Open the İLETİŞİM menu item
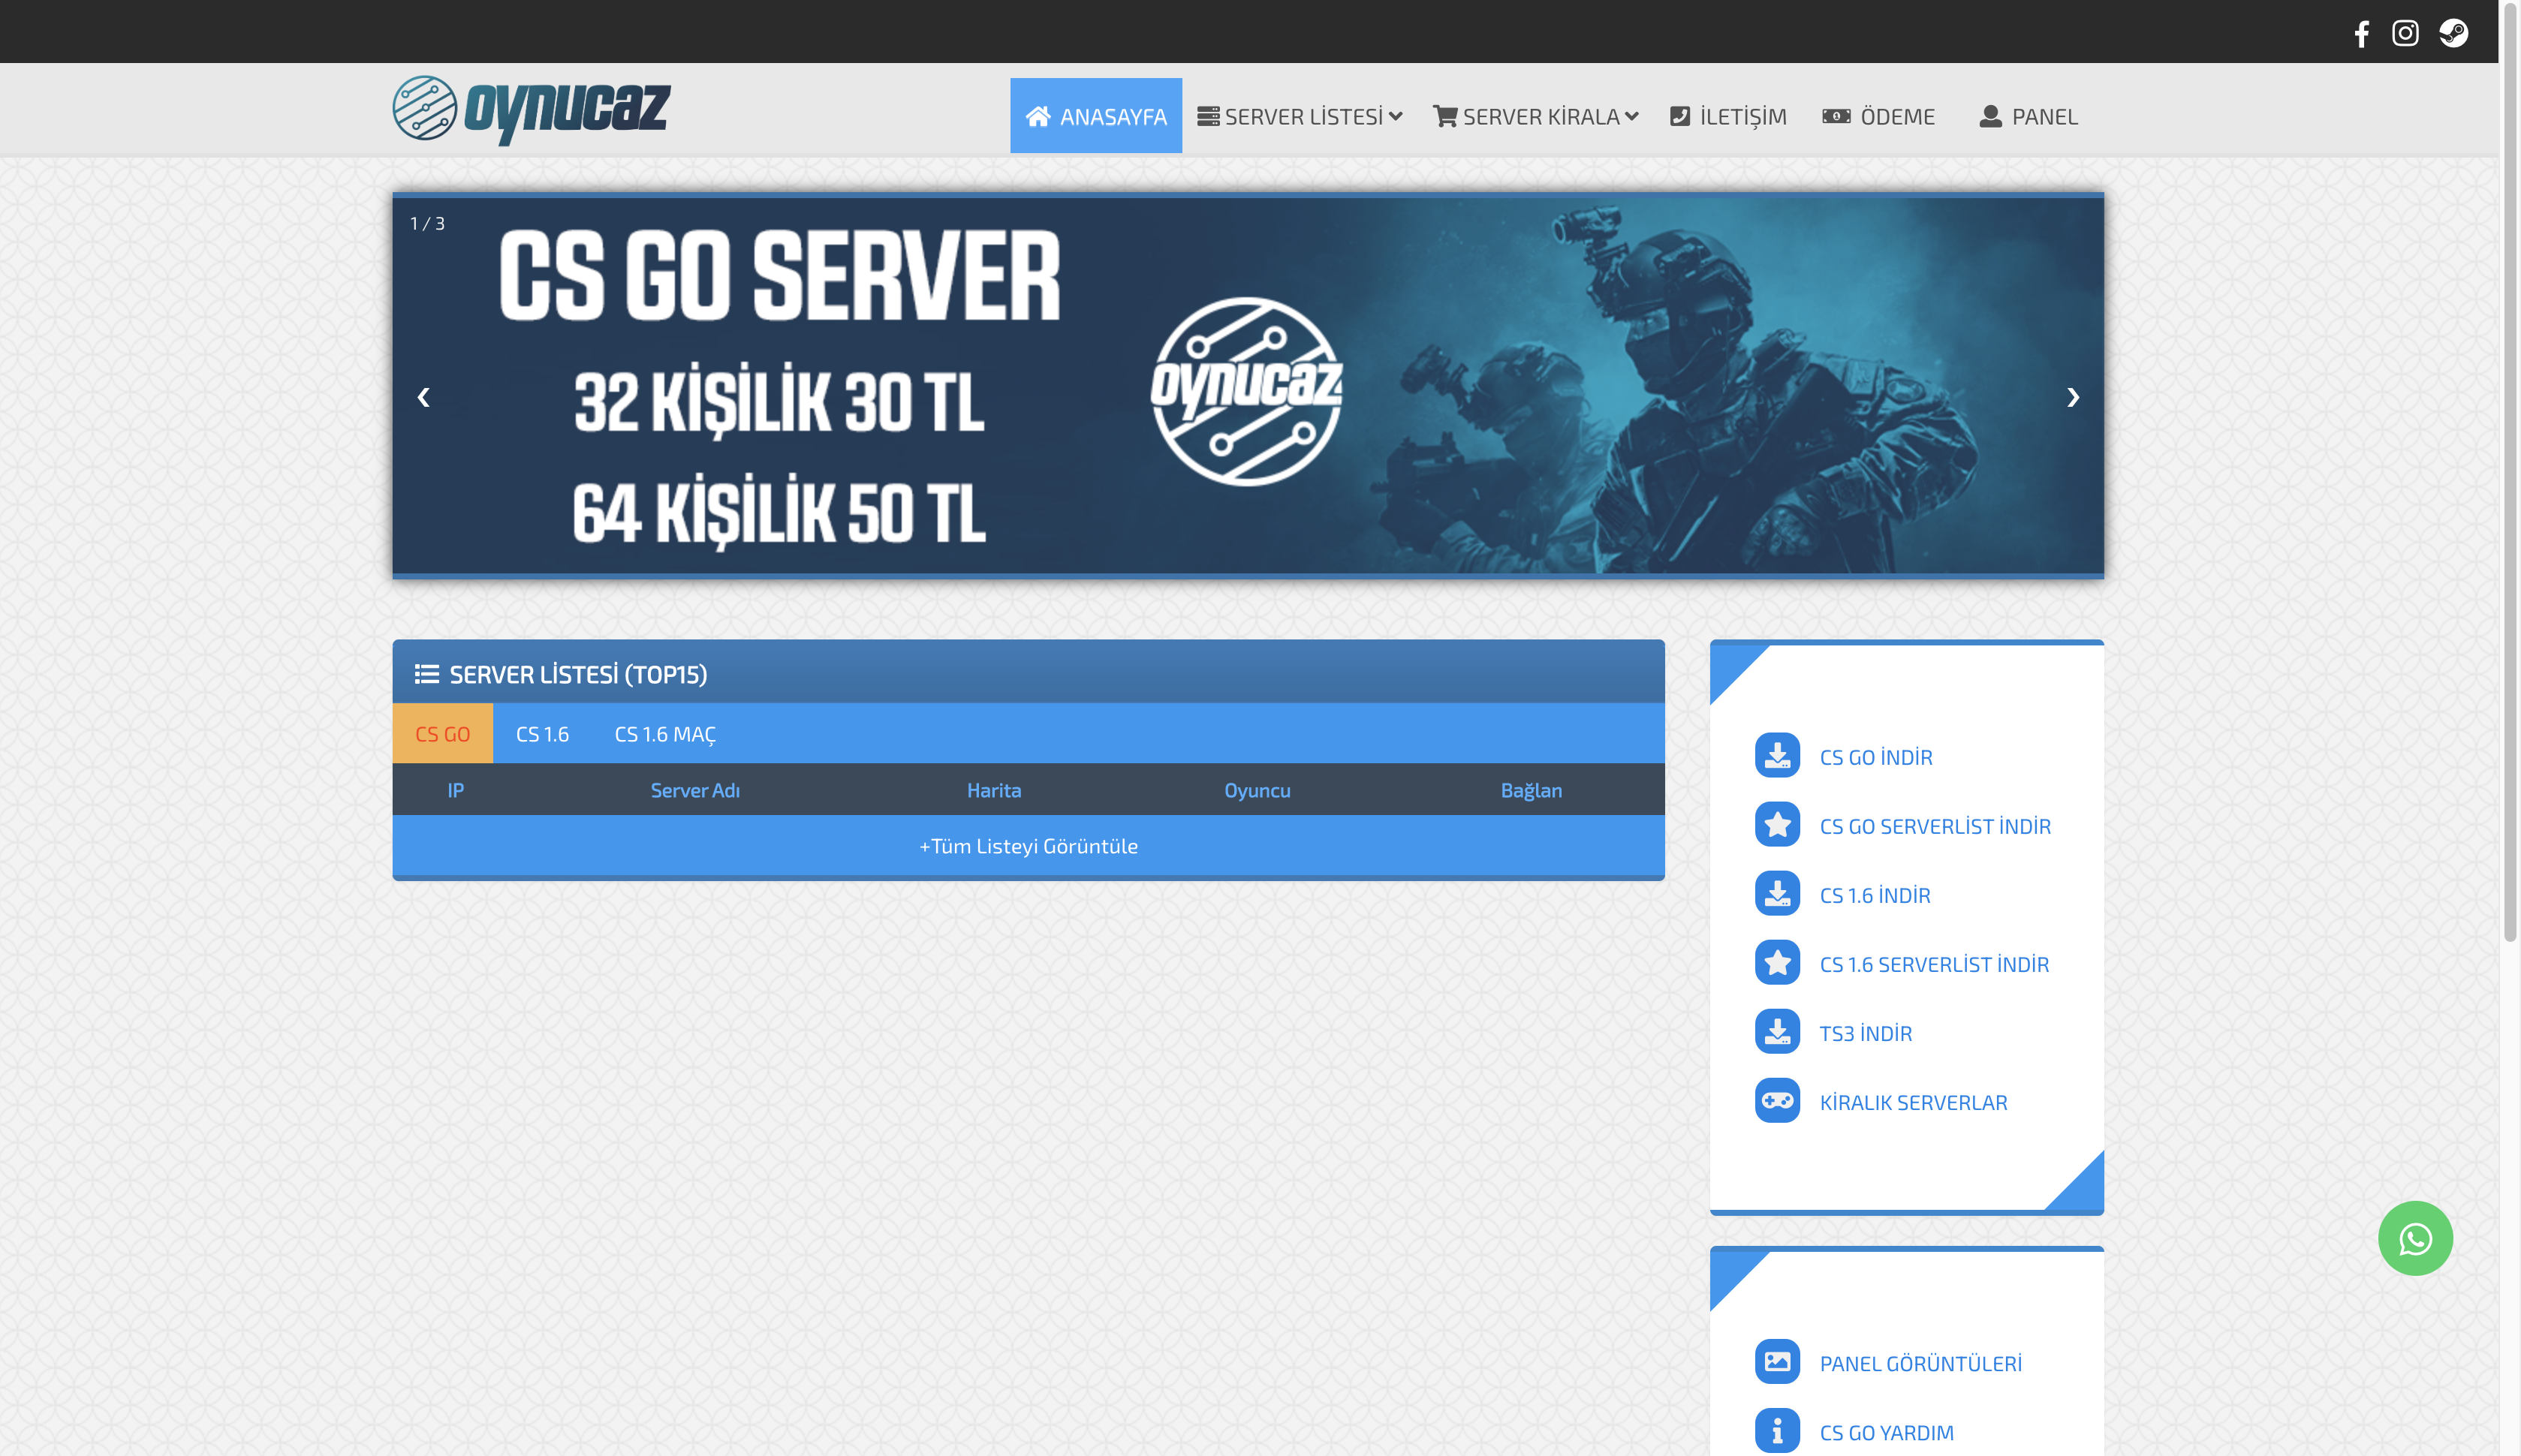The width and height of the screenshot is (2521, 1456). 1729,116
